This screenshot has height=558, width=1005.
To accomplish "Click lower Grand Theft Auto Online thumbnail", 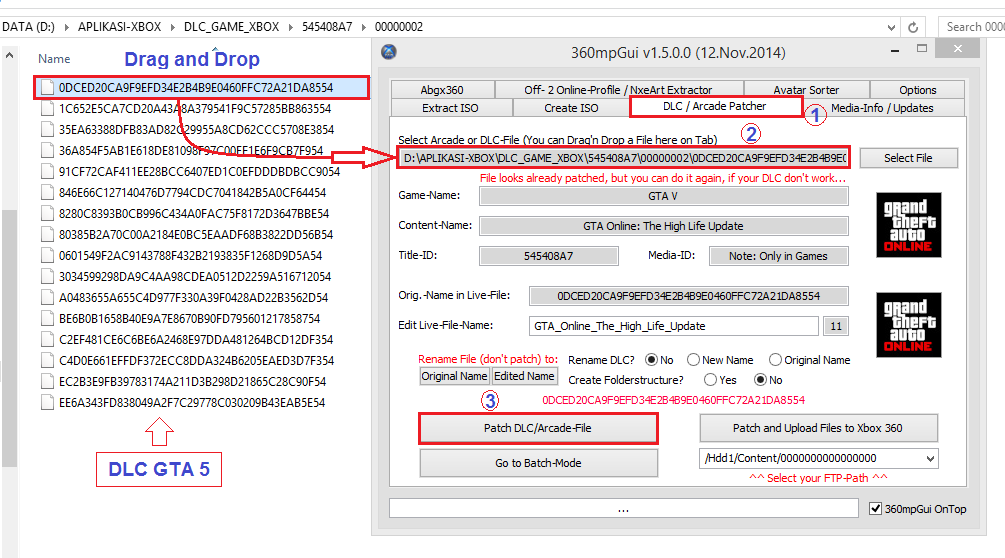I will (x=908, y=325).
